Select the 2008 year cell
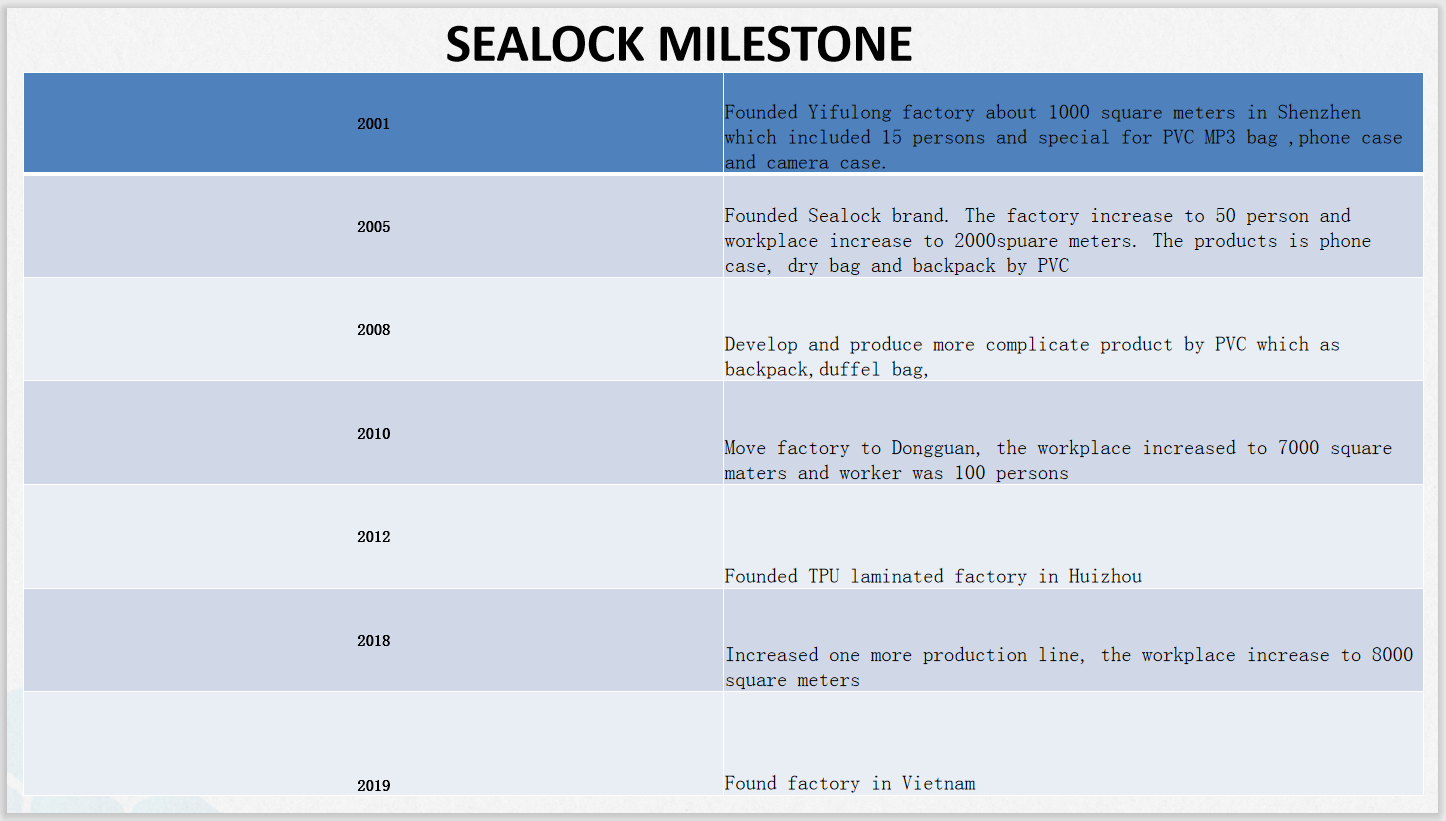The height and width of the screenshot is (821, 1446). click(373, 329)
